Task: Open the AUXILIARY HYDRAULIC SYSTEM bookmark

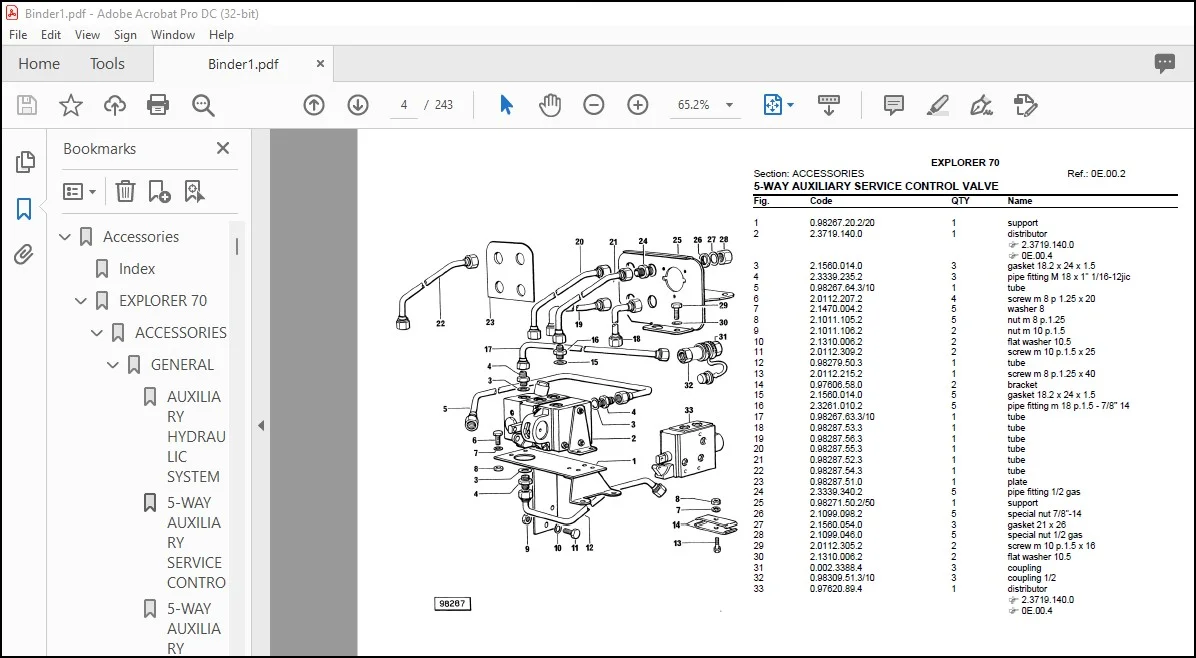Action: point(196,437)
